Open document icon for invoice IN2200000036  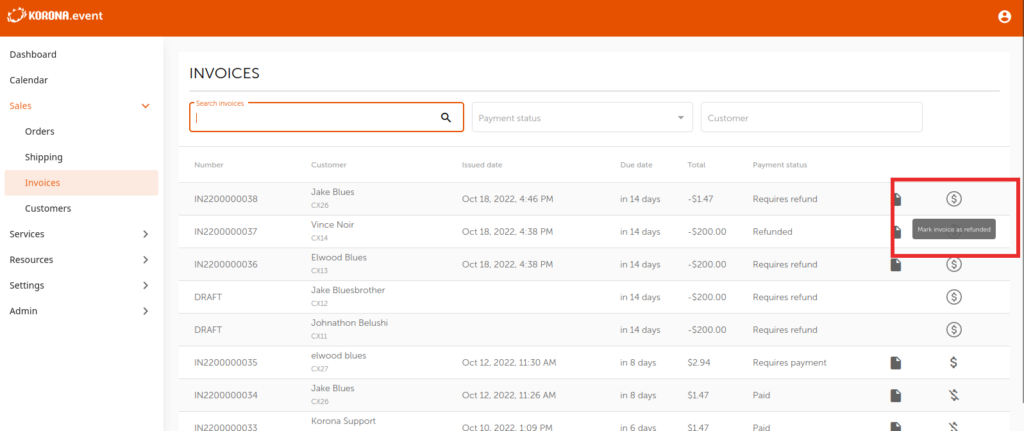coord(897,264)
